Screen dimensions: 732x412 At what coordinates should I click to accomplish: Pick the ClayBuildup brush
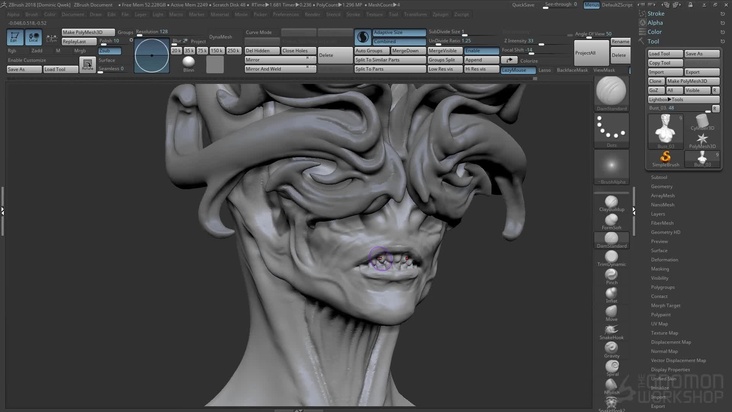click(611, 199)
